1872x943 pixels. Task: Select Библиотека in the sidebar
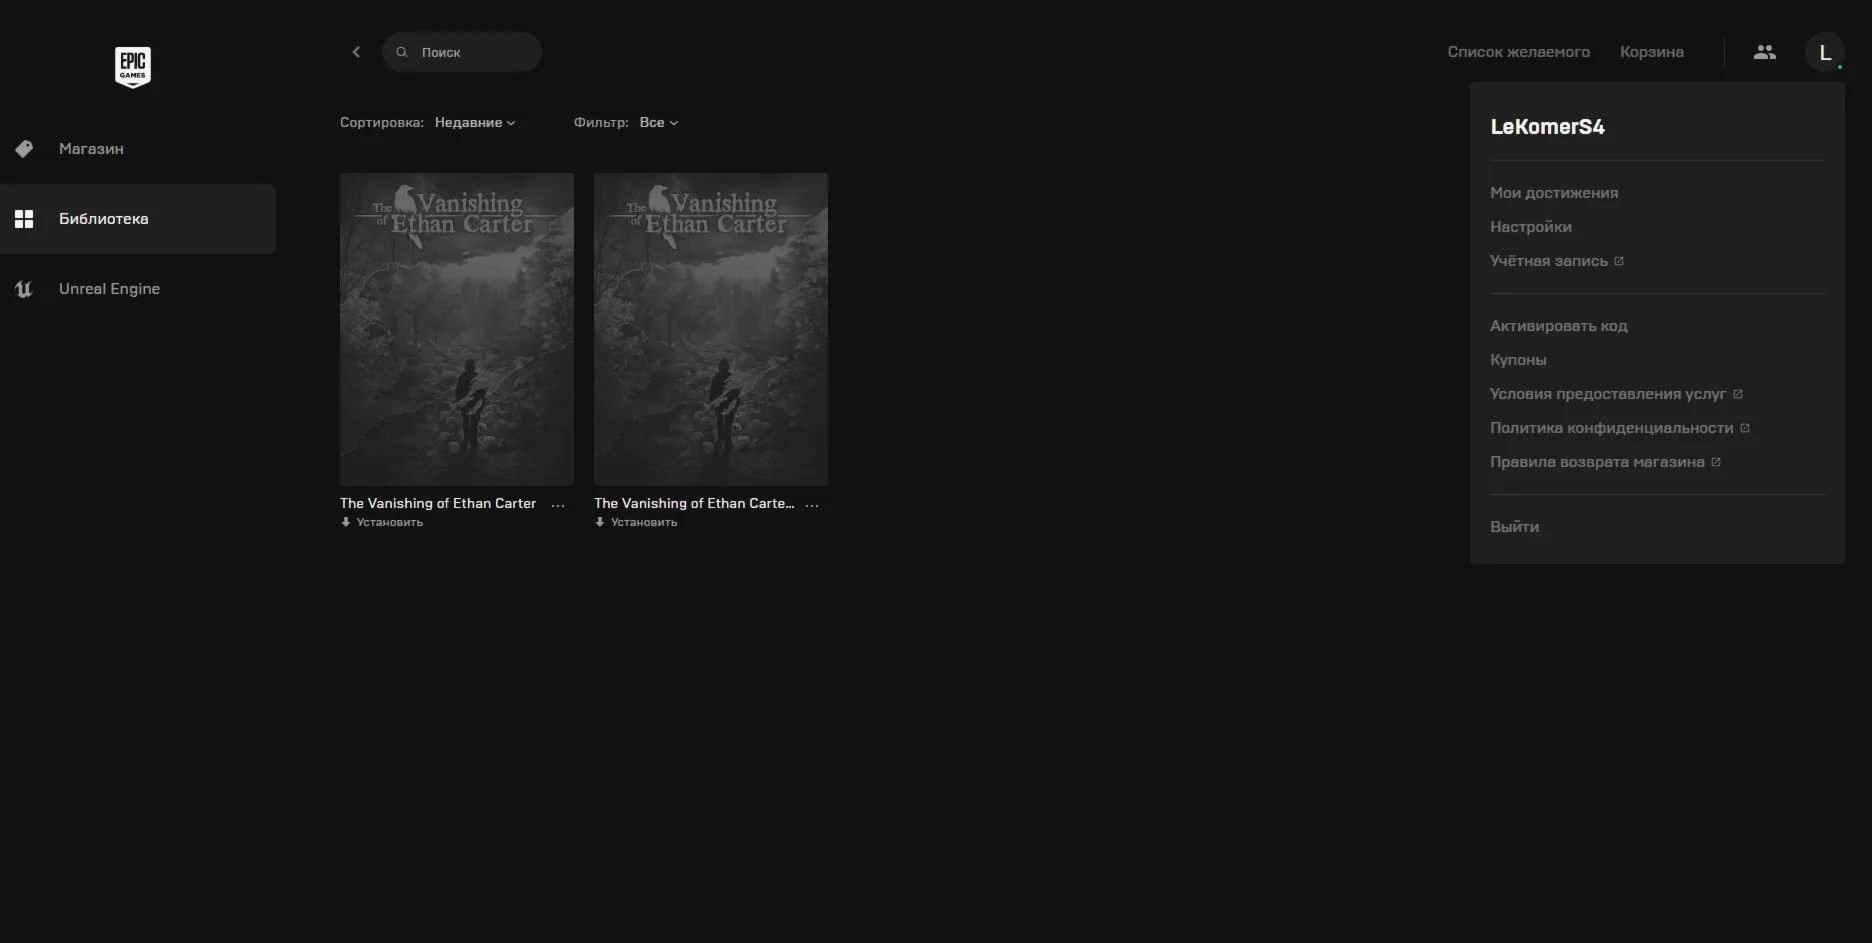click(138, 219)
